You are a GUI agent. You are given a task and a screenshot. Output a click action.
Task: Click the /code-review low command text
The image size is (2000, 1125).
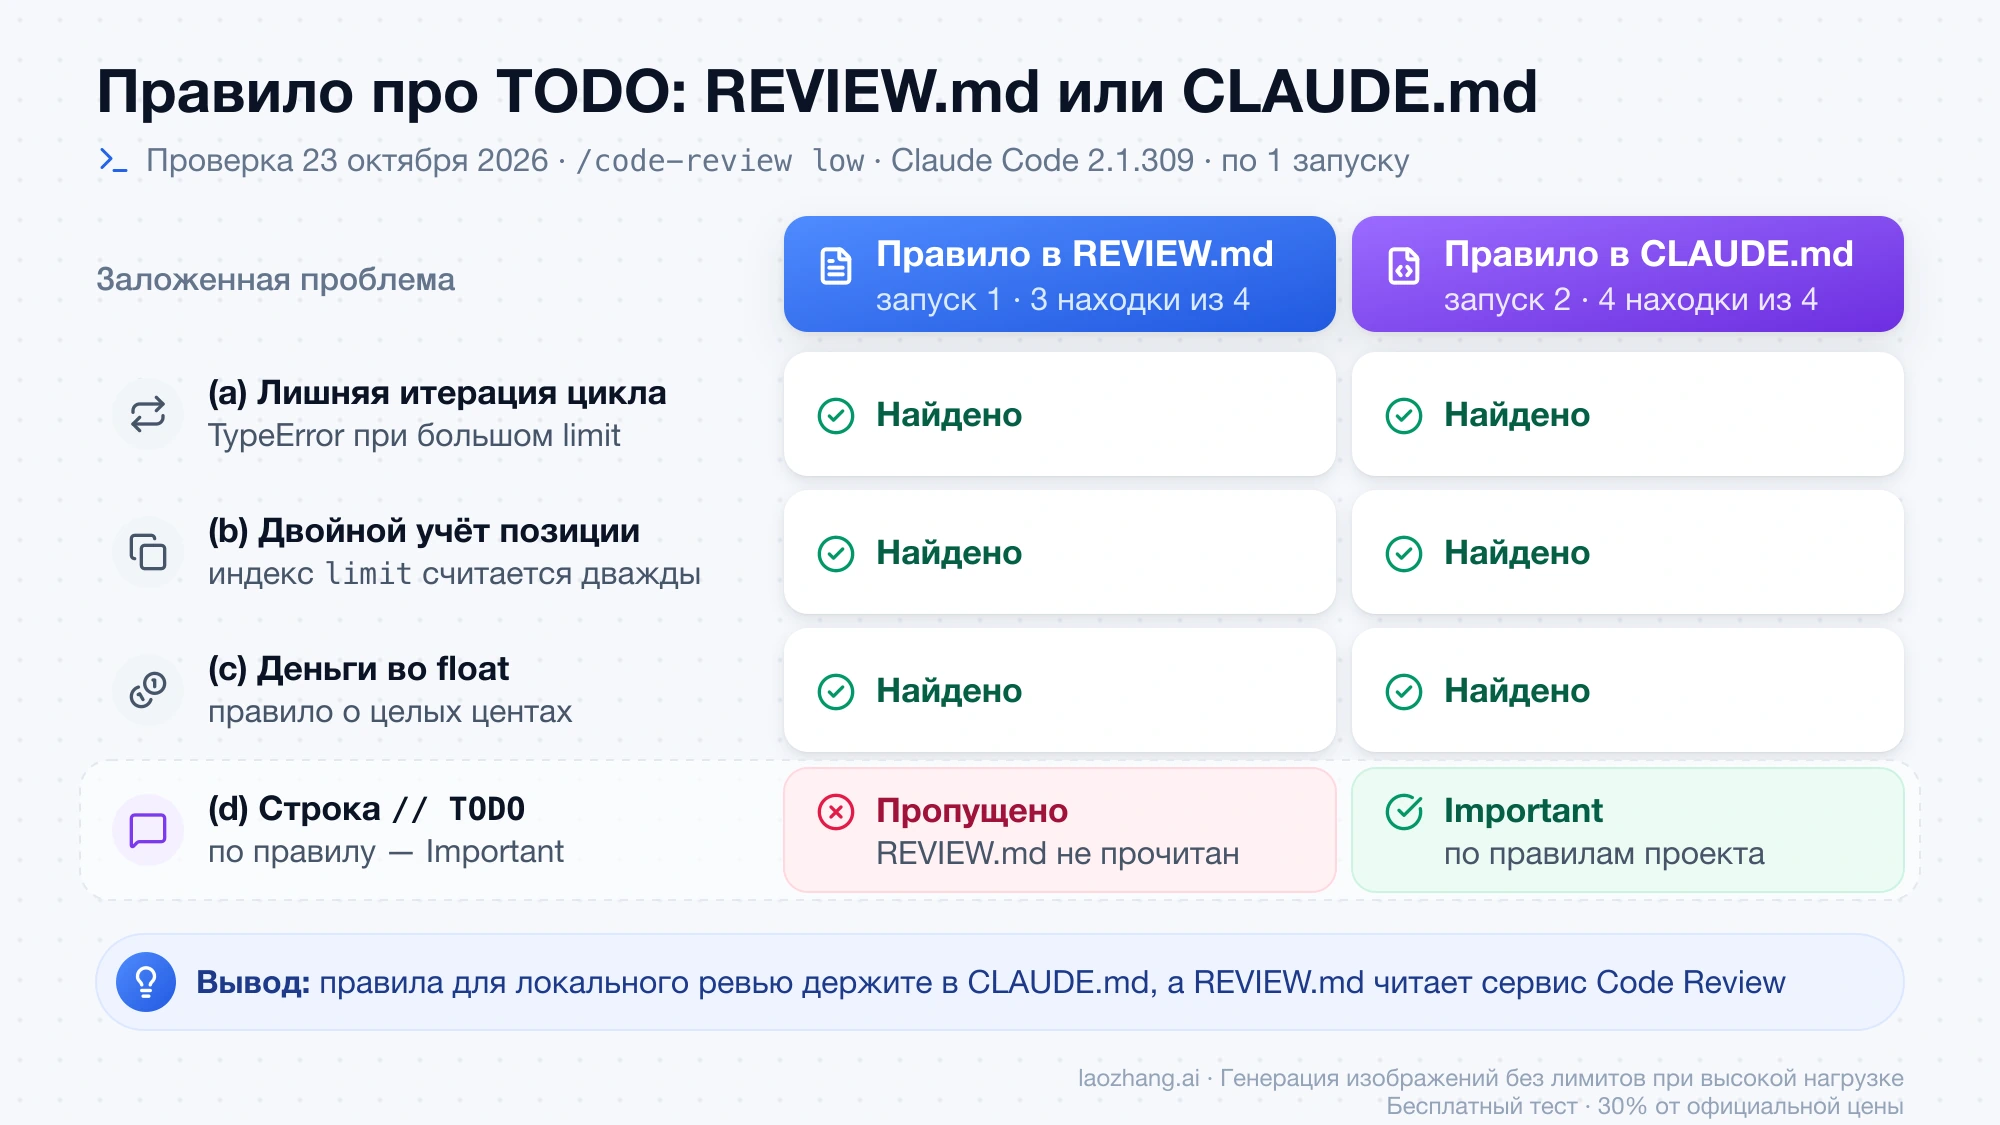point(720,161)
